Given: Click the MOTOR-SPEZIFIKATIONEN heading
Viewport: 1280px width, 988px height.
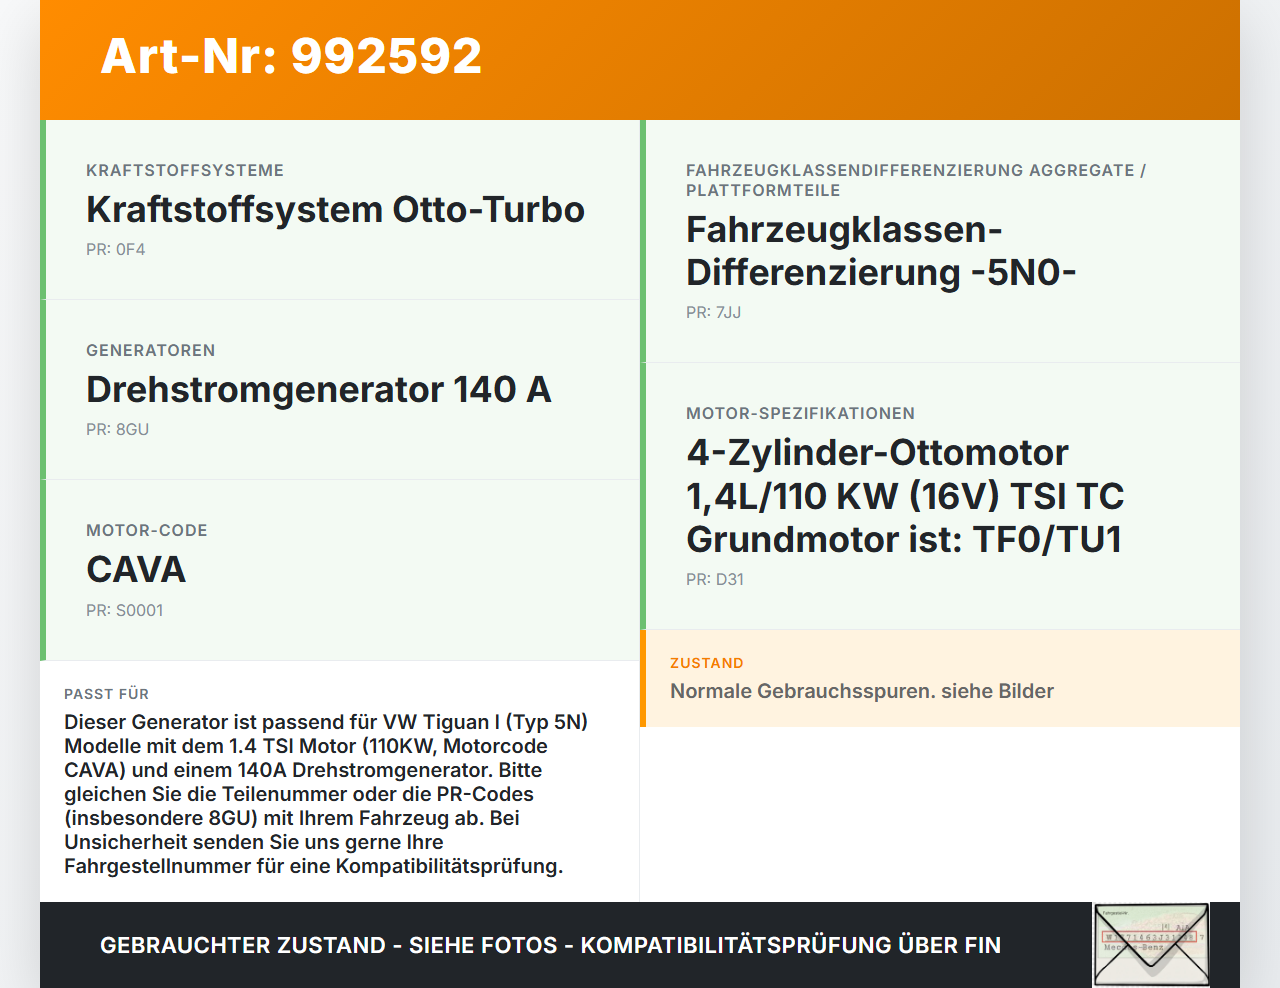Looking at the screenshot, I should click(x=800, y=413).
